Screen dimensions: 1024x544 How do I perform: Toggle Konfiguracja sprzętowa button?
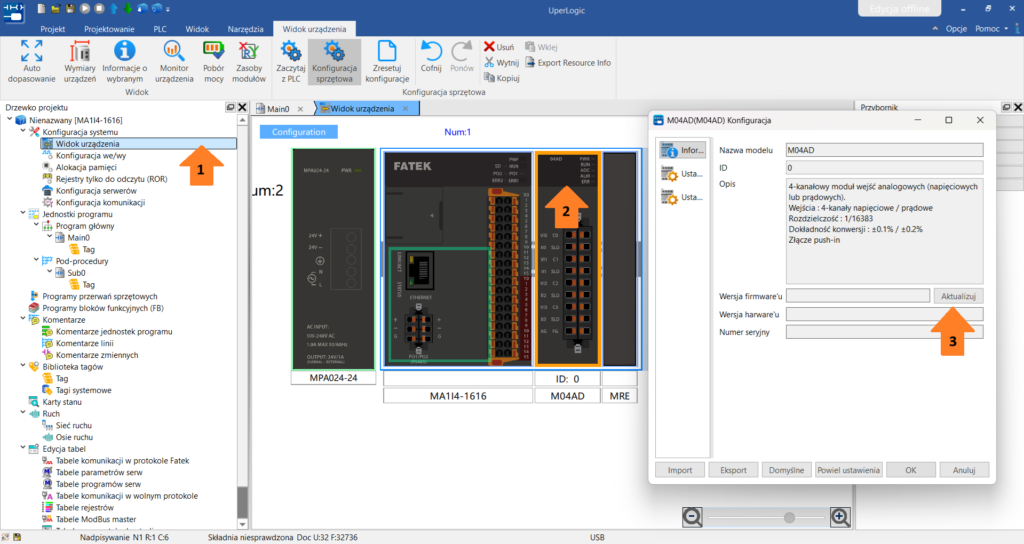coord(334,61)
